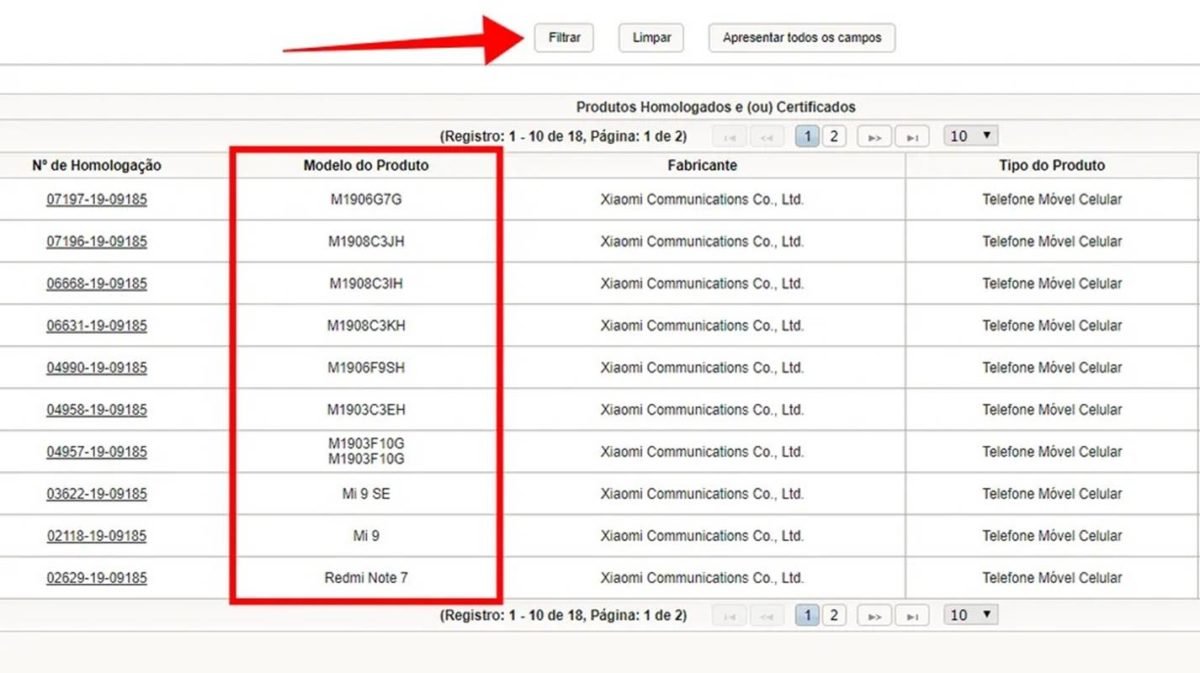This screenshot has width=1200, height=673.
Task: Click the Modelo do Produto column header
Action: click(366, 165)
